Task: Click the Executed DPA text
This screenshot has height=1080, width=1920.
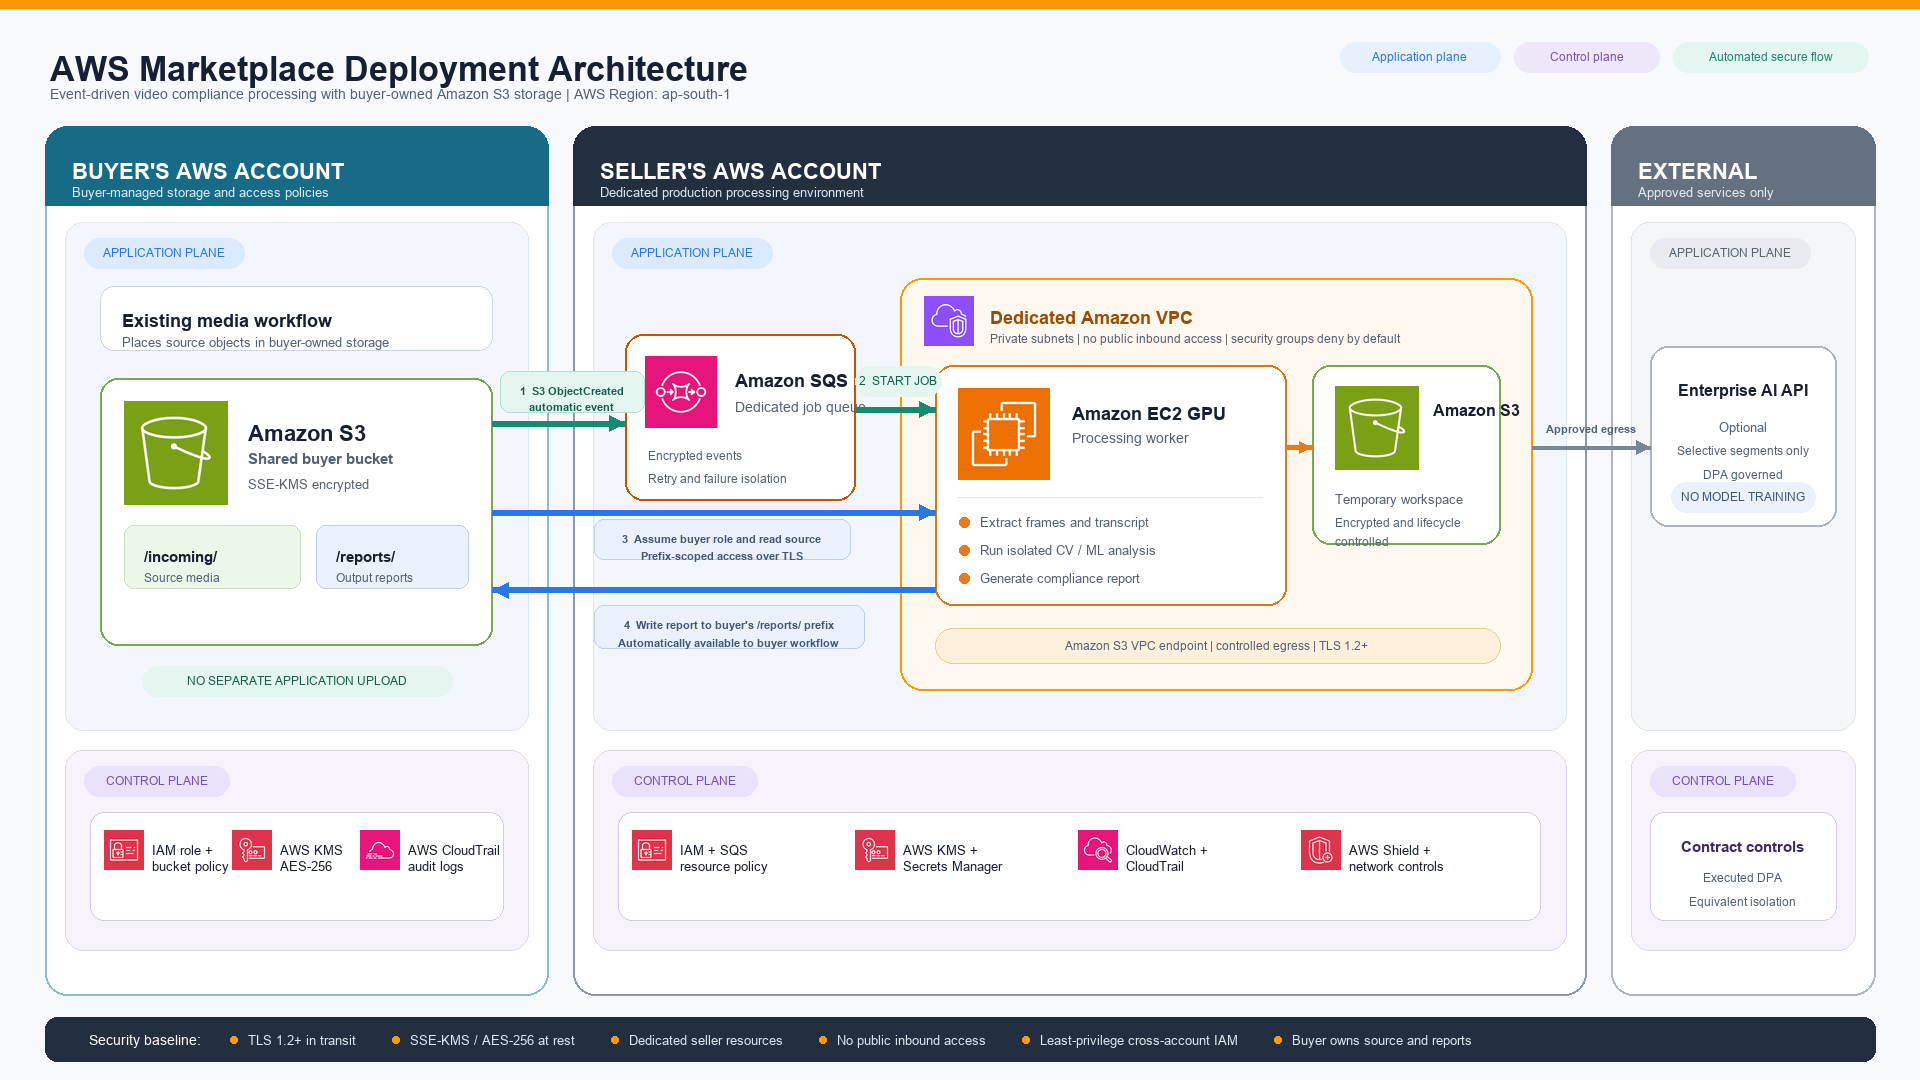Action: point(1742,878)
